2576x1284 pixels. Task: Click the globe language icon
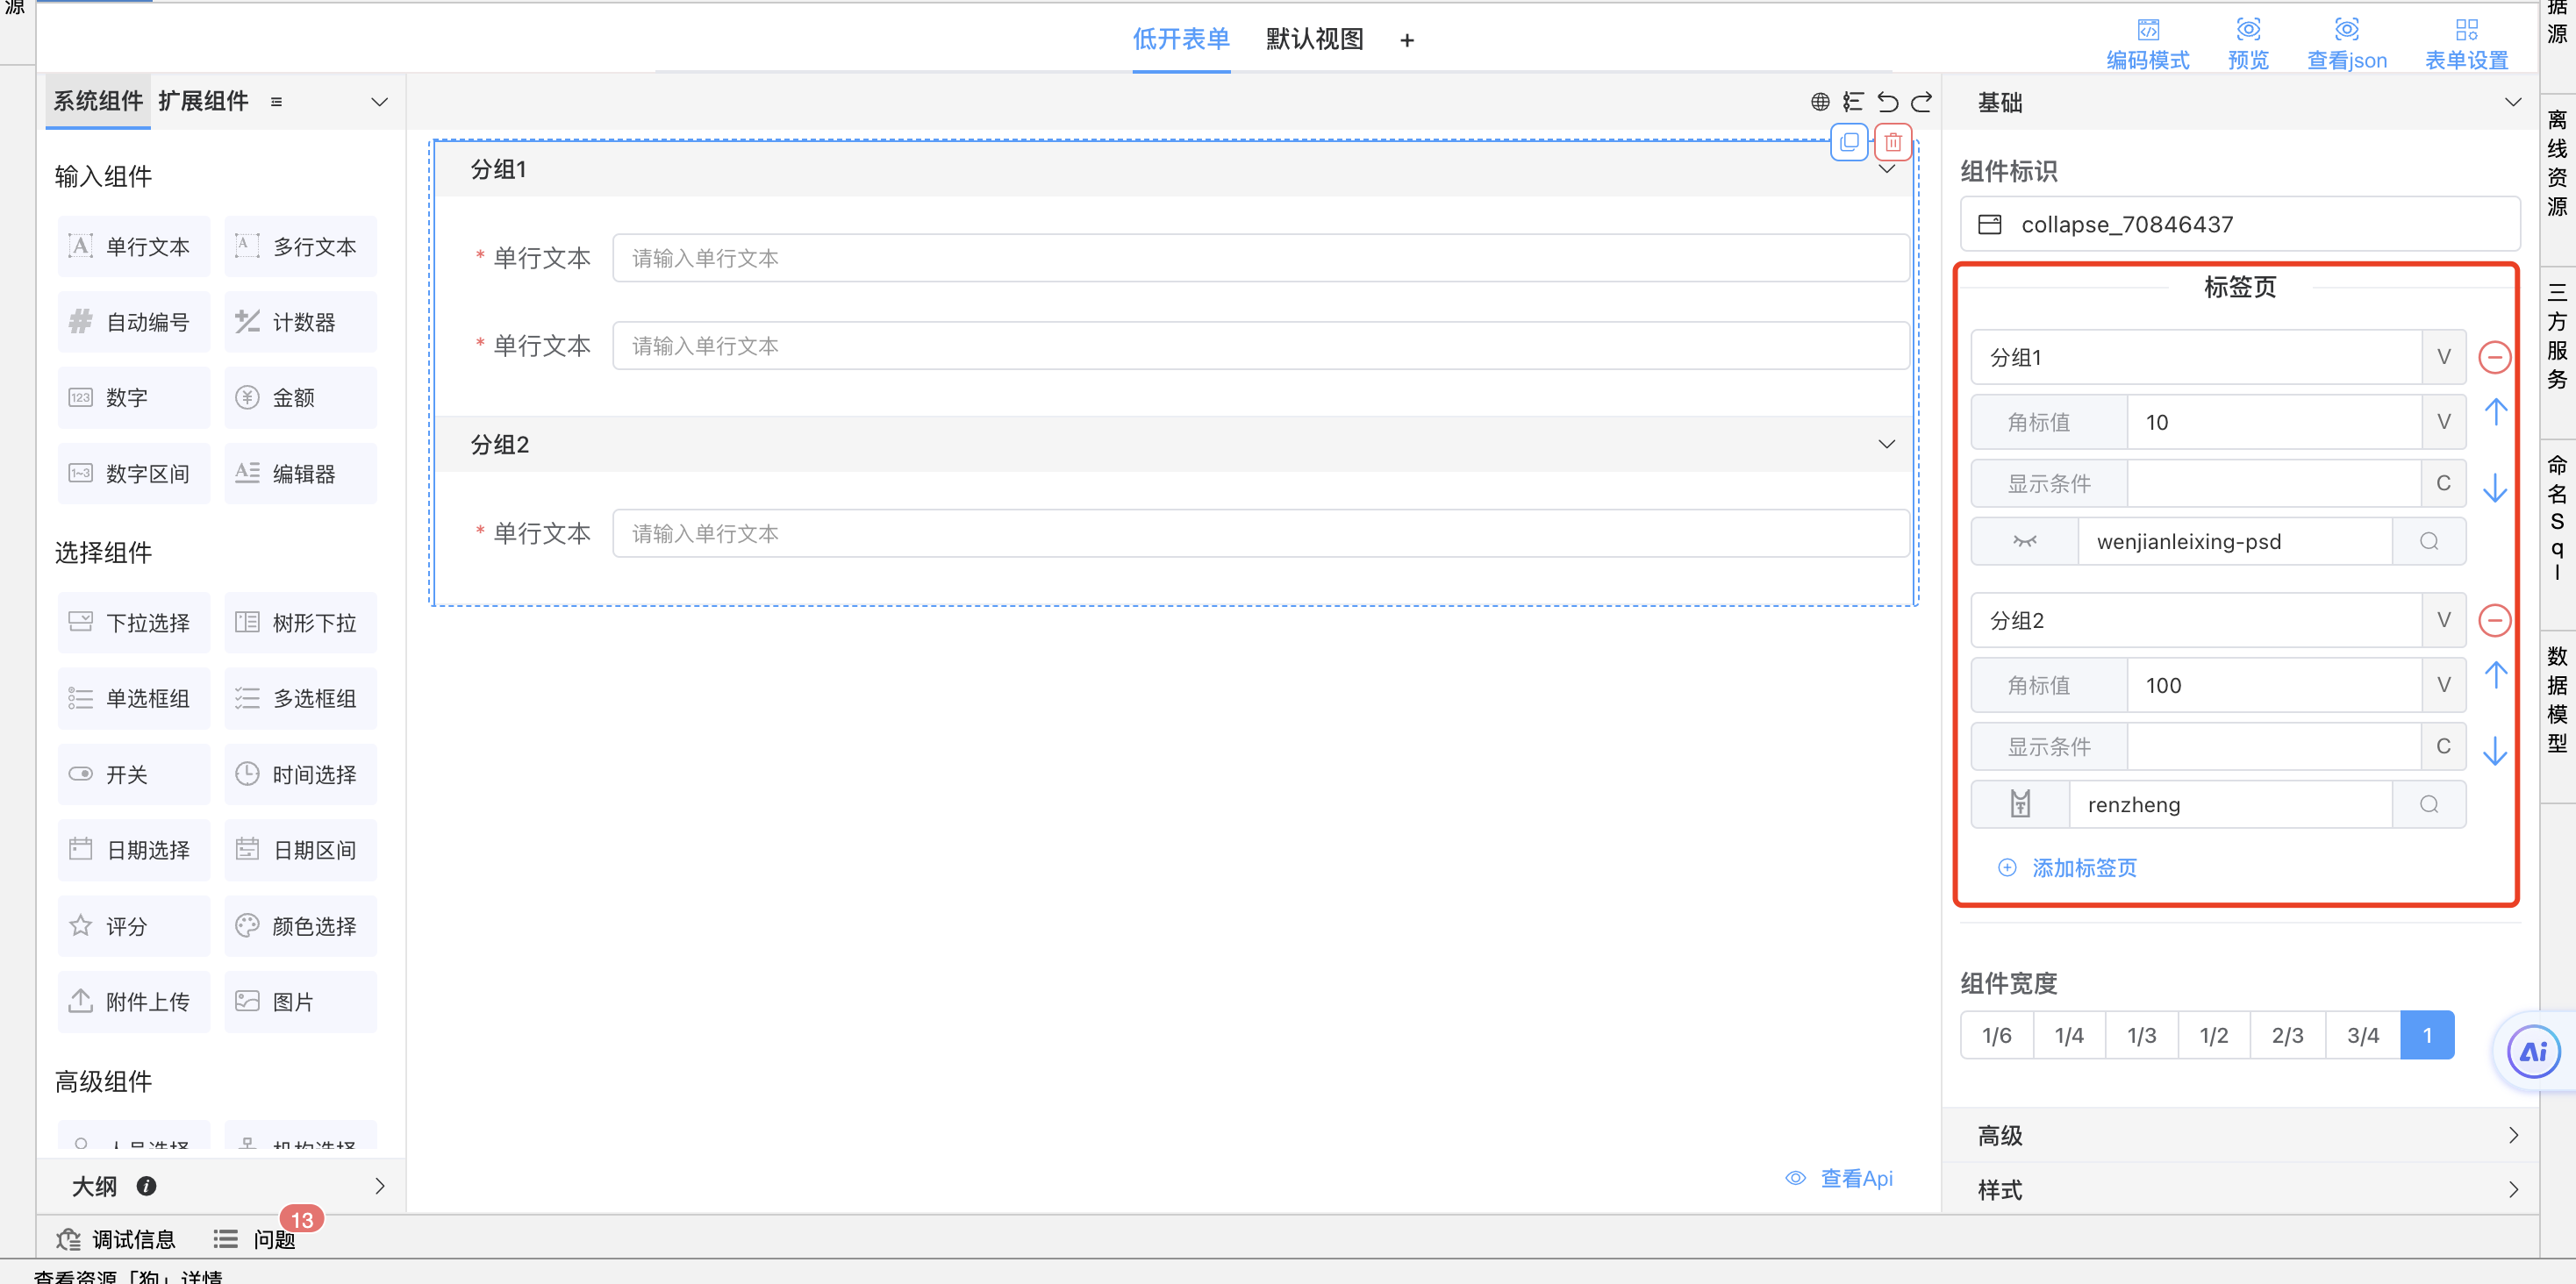point(1820,102)
